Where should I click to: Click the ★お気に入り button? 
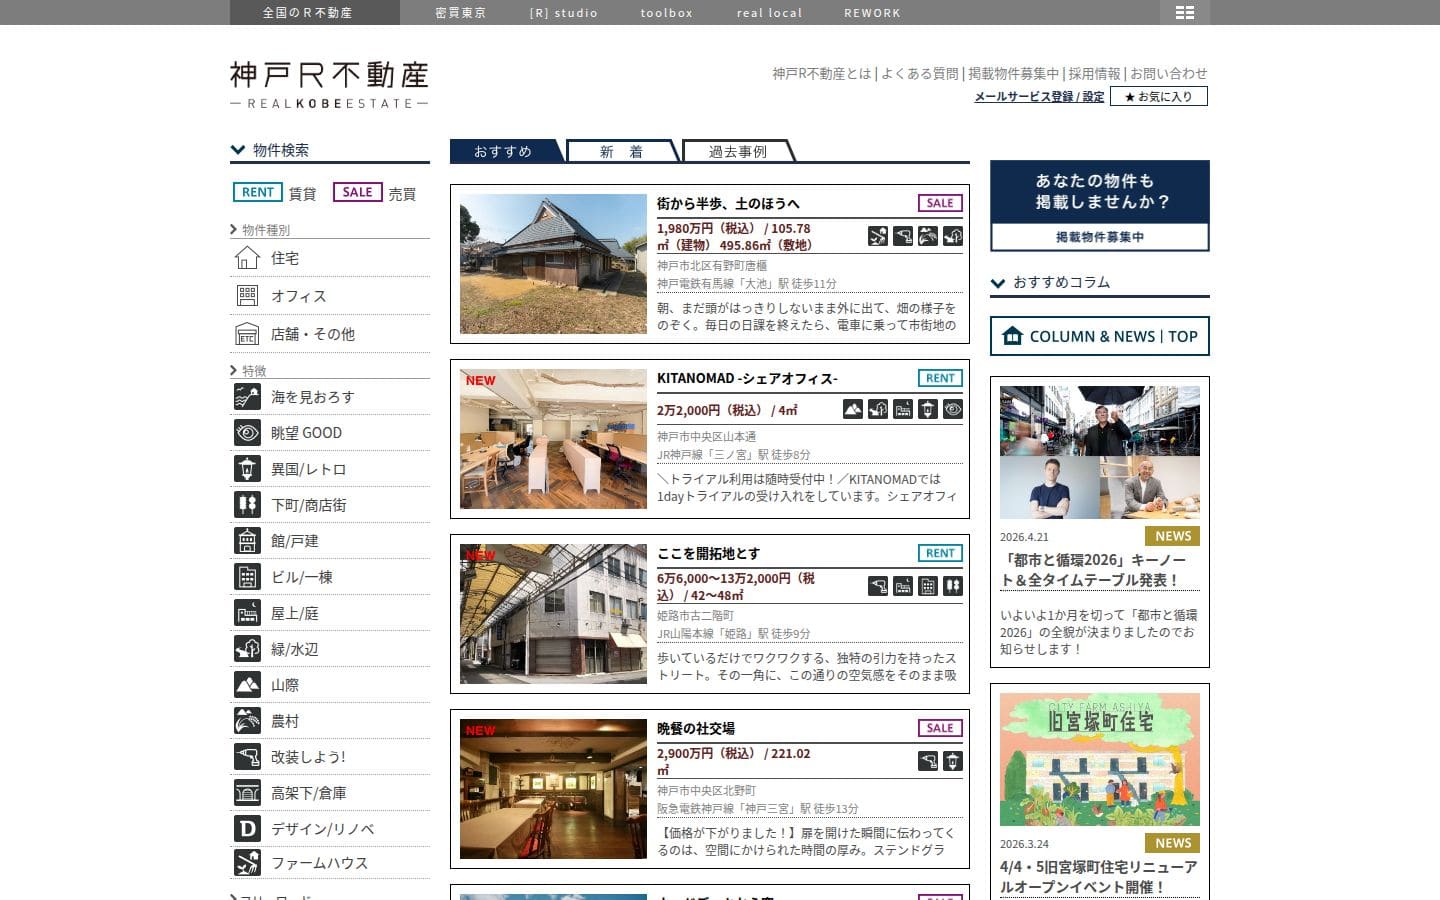[x=1159, y=97]
